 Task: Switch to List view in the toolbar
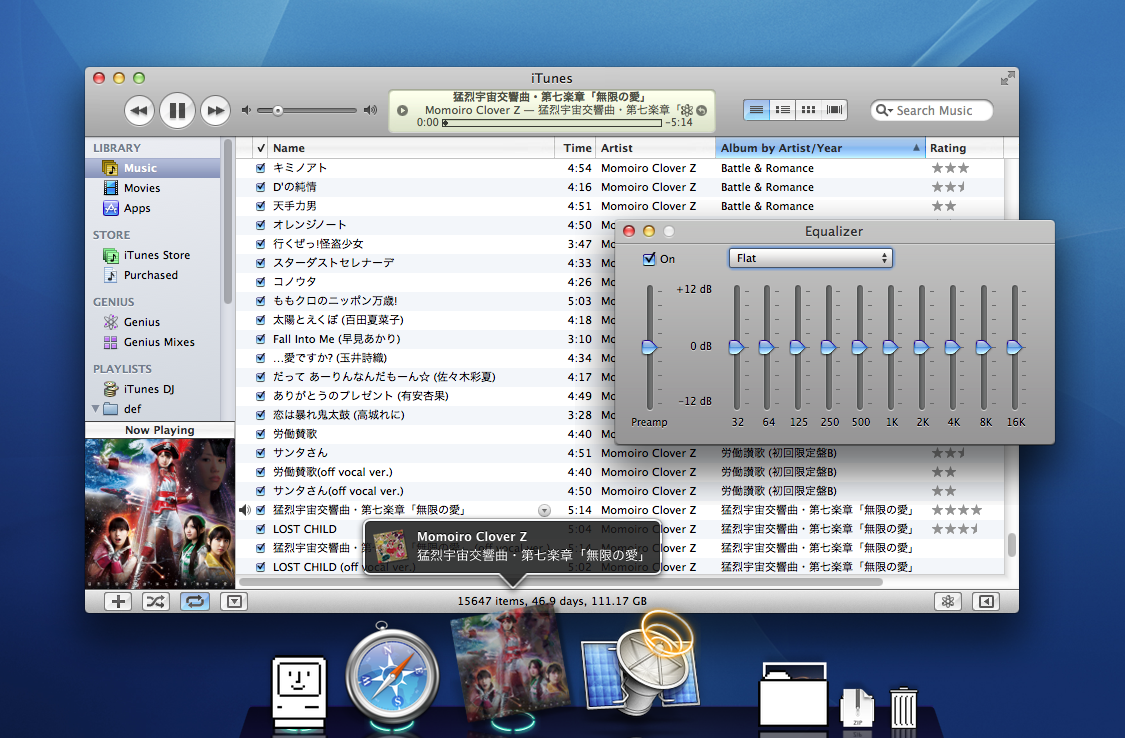(757, 110)
